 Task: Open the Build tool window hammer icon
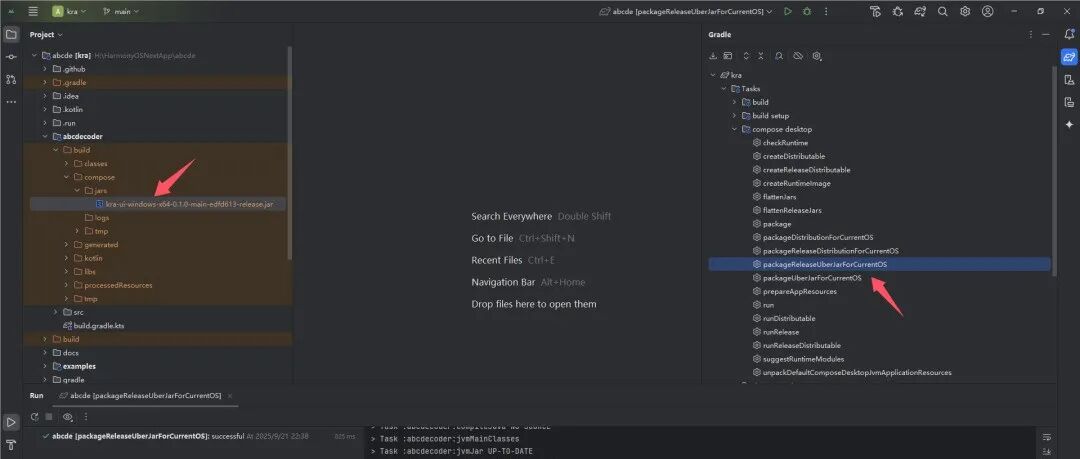[x=11, y=445]
